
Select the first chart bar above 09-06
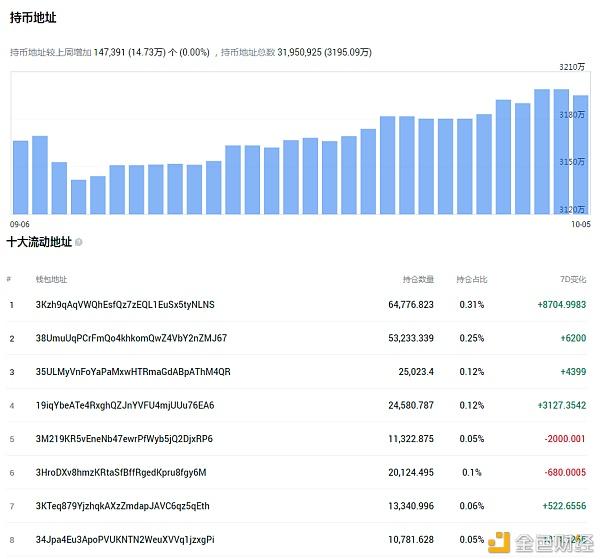coord(20,177)
